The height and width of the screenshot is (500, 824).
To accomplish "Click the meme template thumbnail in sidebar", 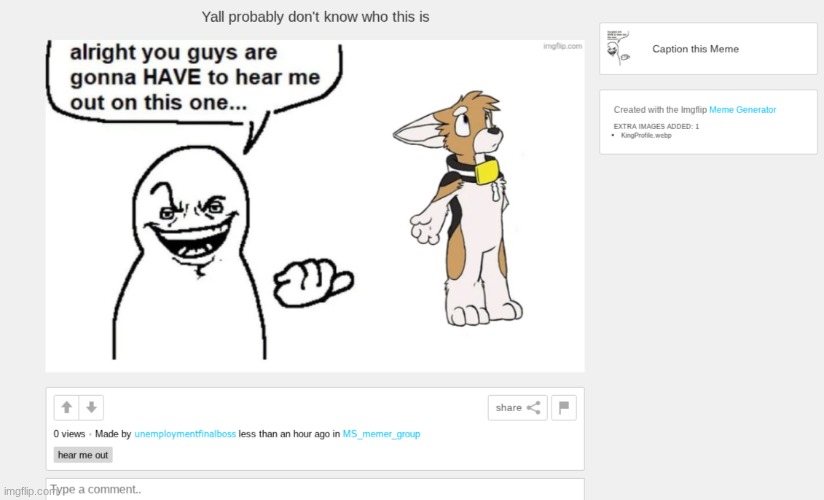I will pyautogui.click(x=619, y=48).
